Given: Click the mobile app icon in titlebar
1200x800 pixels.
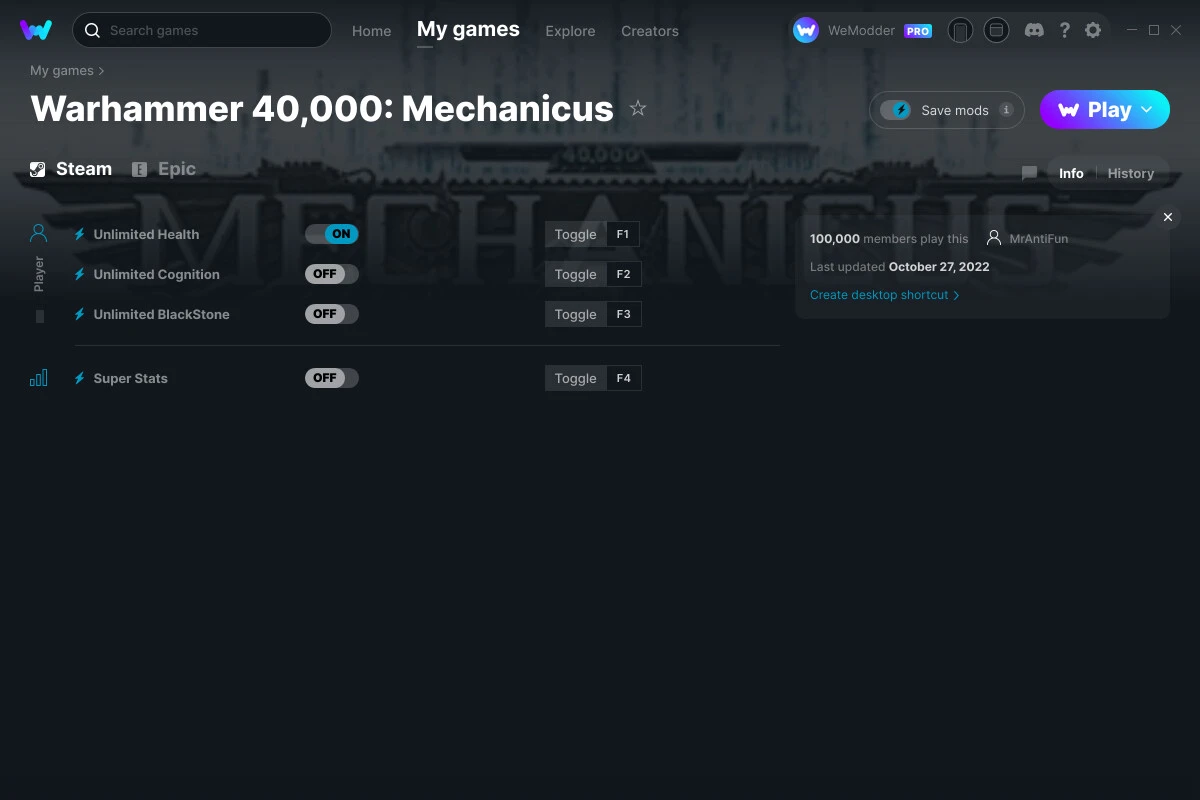Looking at the screenshot, I should pyautogui.click(x=960, y=30).
